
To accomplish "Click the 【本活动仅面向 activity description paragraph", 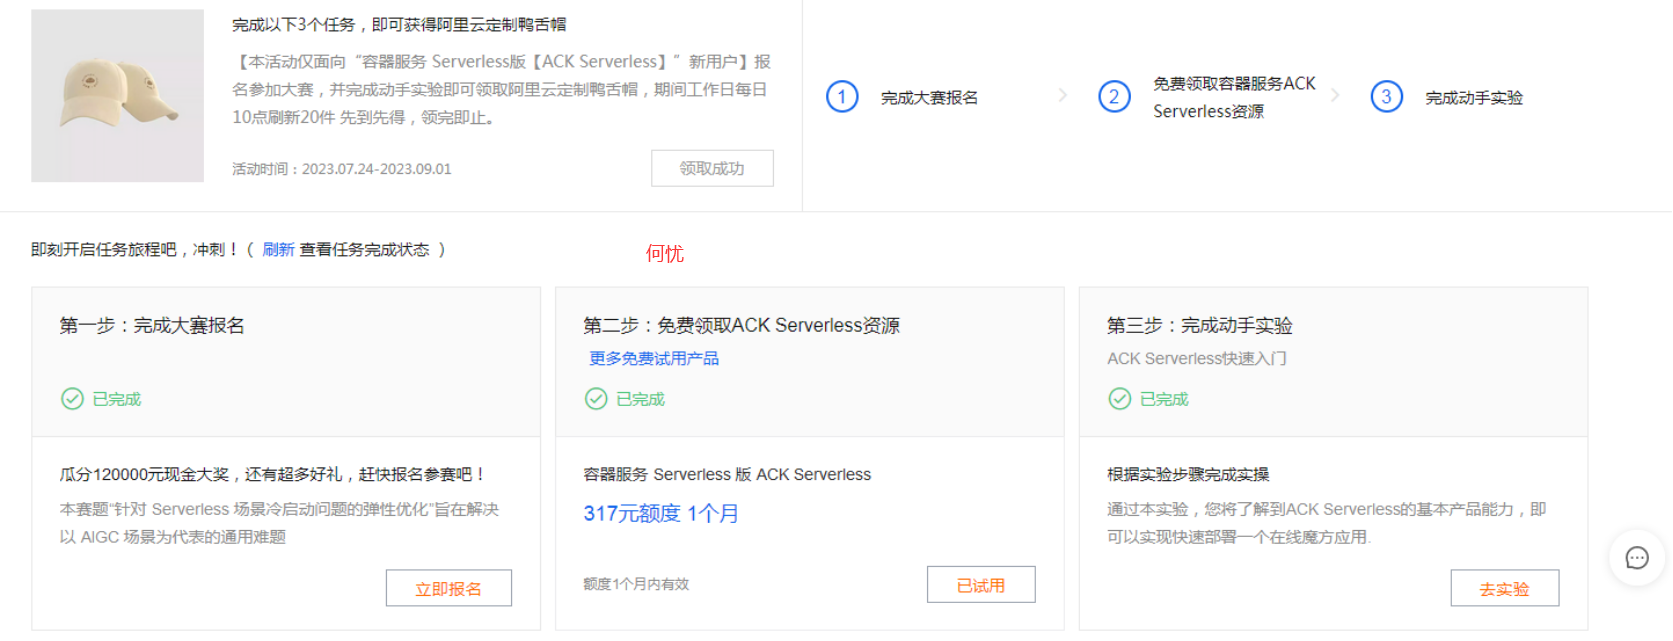I will pos(502,89).
